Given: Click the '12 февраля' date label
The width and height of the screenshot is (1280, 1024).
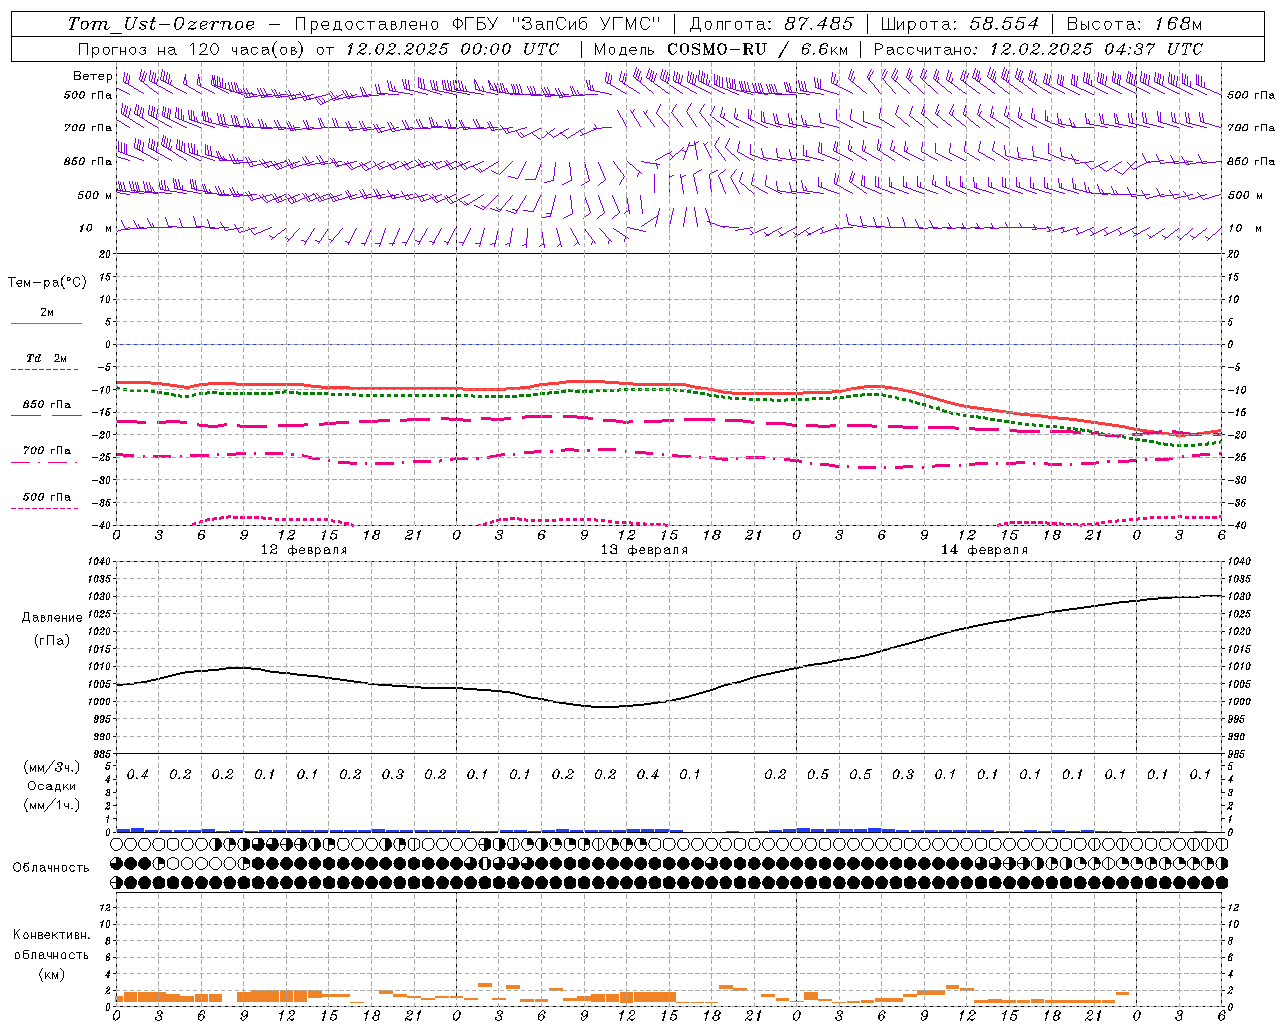Looking at the screenshot, I should 304,550.
